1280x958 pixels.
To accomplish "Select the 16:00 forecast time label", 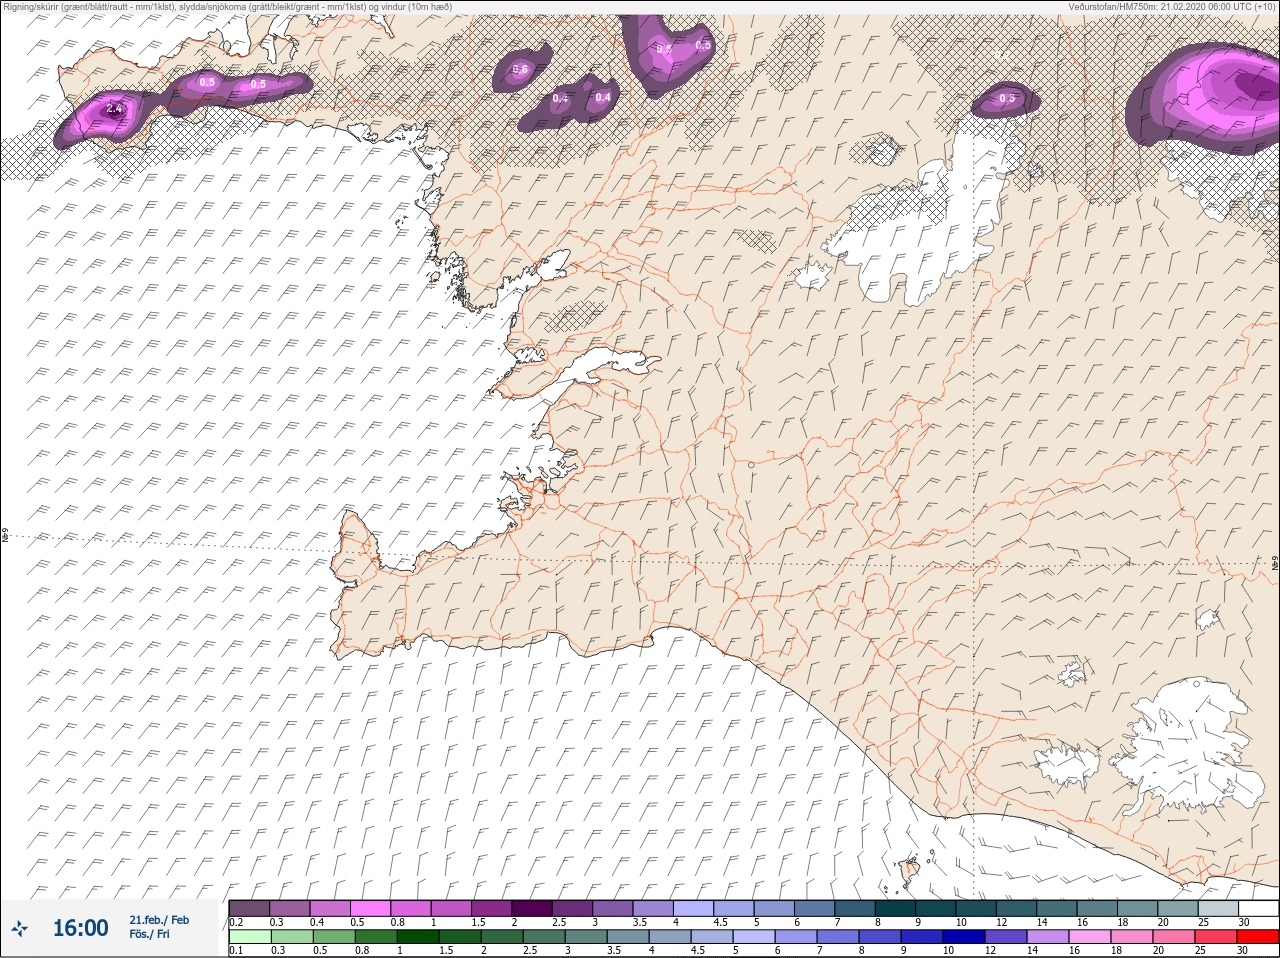I will 80,929.
